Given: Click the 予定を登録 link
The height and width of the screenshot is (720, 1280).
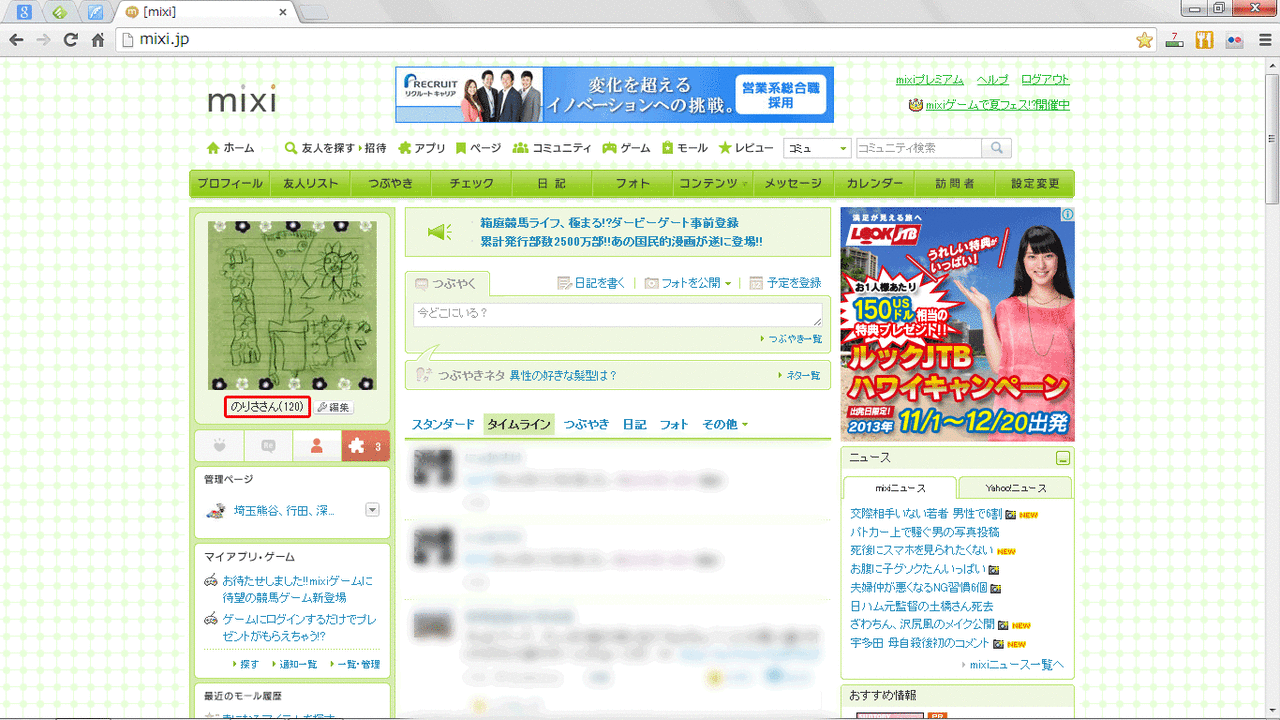Looking at the screenshot, I should coord(786,283).
